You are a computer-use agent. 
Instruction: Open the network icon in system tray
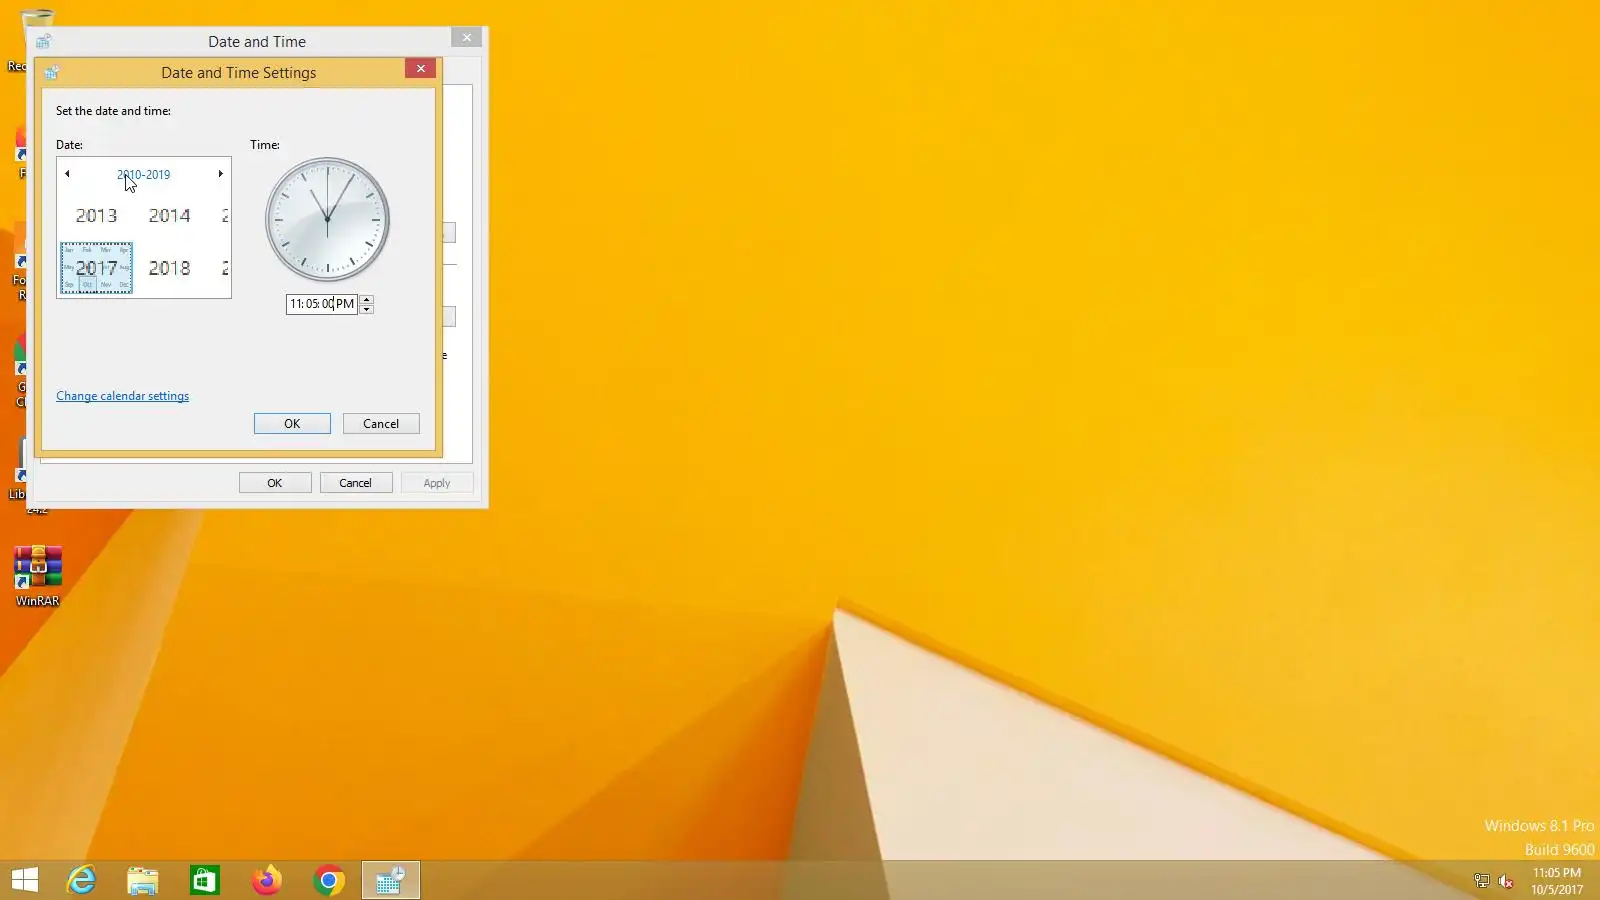click(x=1482, y=881)
